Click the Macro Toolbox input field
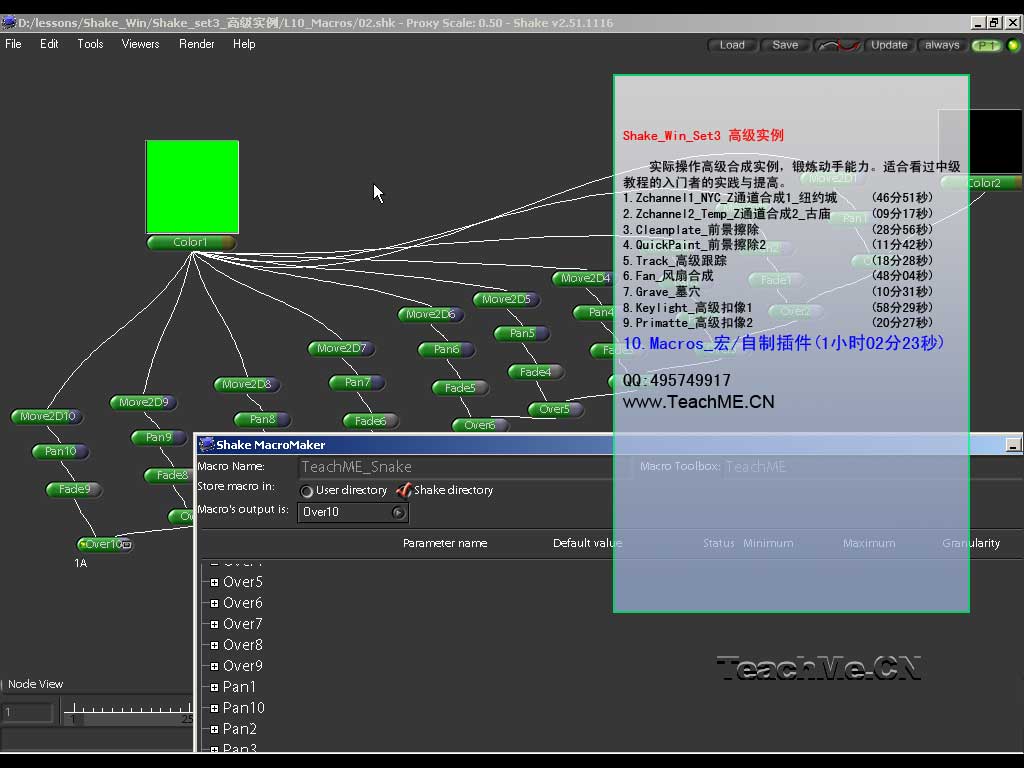1024x768 pixels. point(872,467)
